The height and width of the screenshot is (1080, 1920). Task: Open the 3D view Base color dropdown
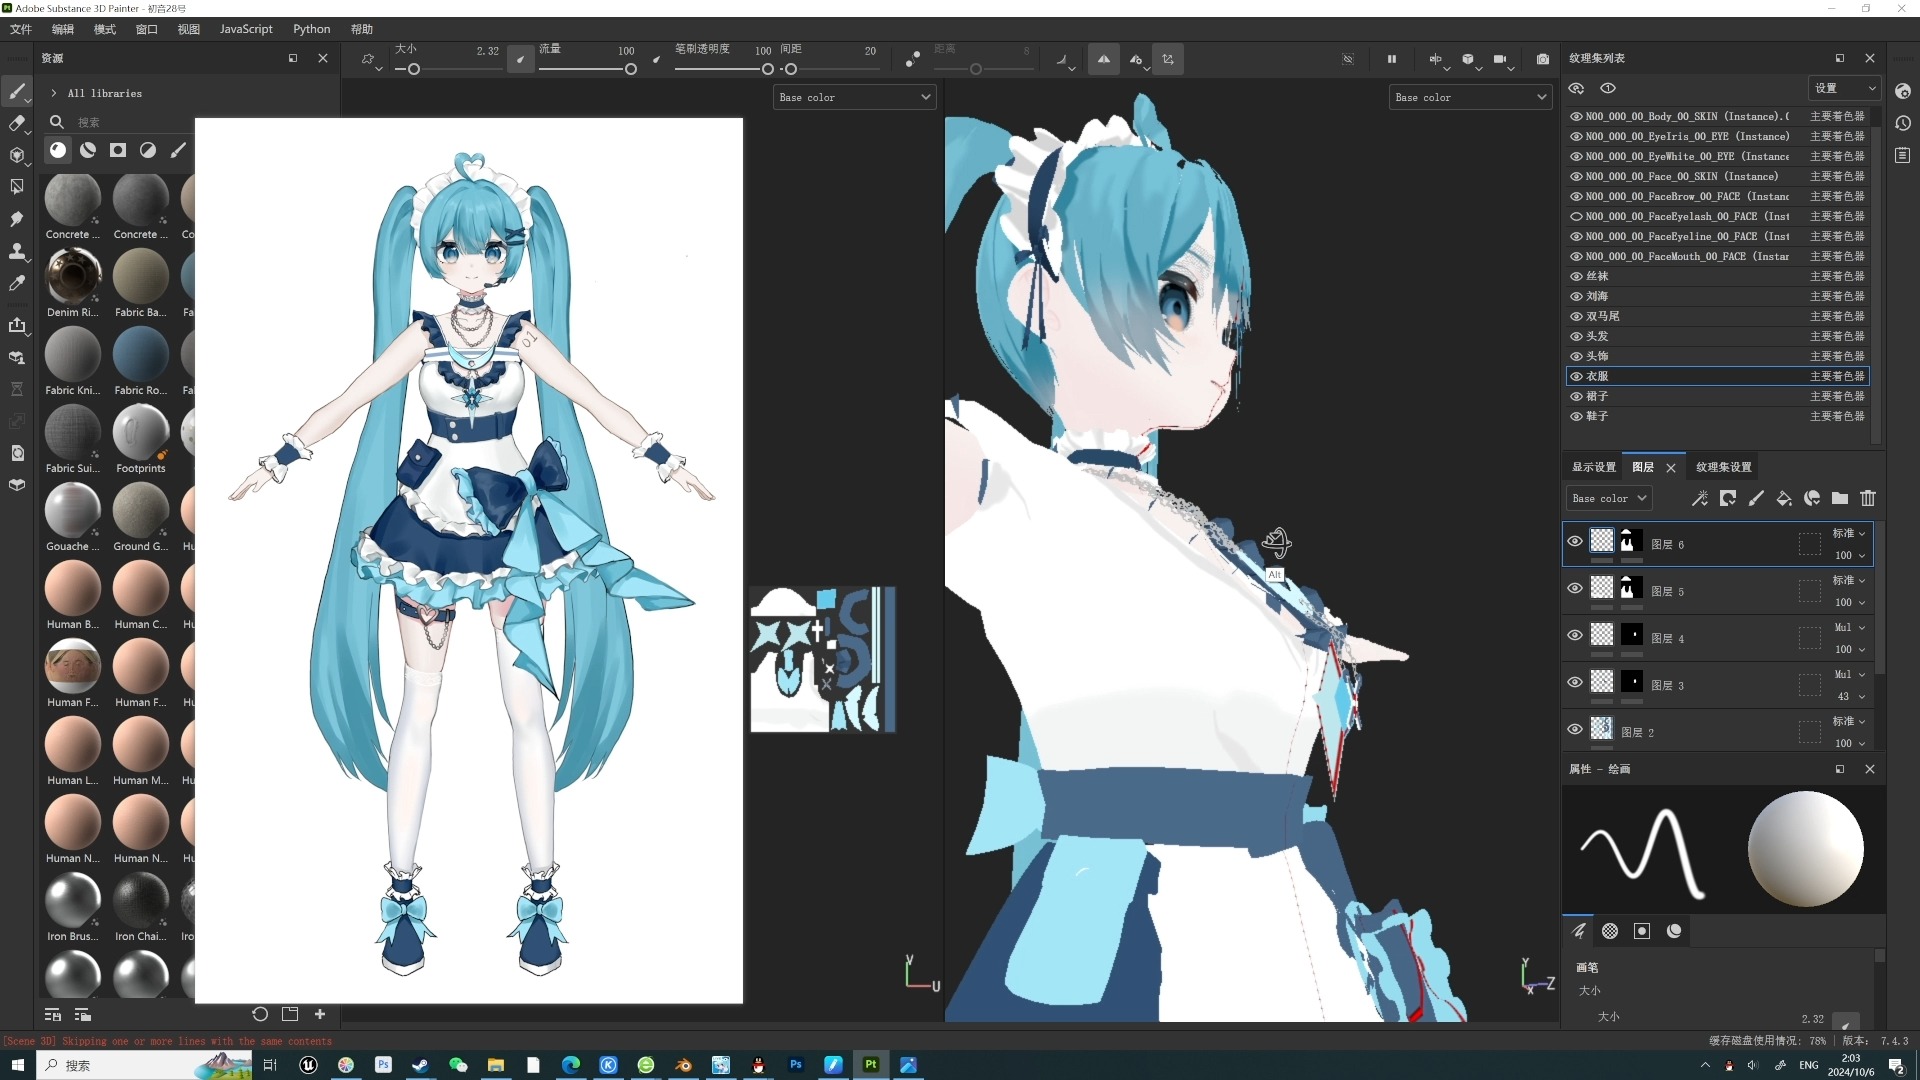1470,97
